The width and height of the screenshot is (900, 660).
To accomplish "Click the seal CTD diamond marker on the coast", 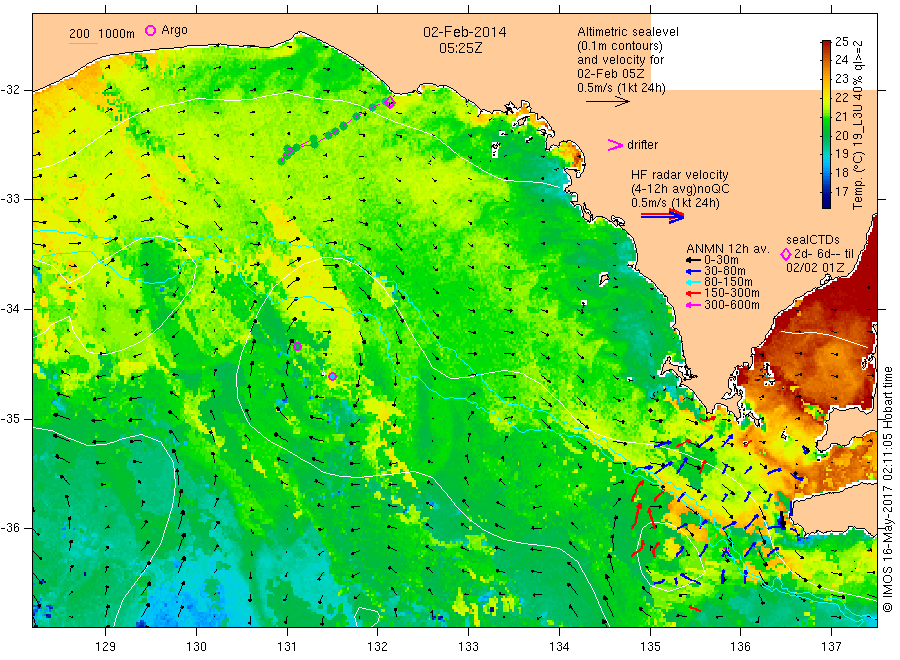I will [x=390, y=103].
